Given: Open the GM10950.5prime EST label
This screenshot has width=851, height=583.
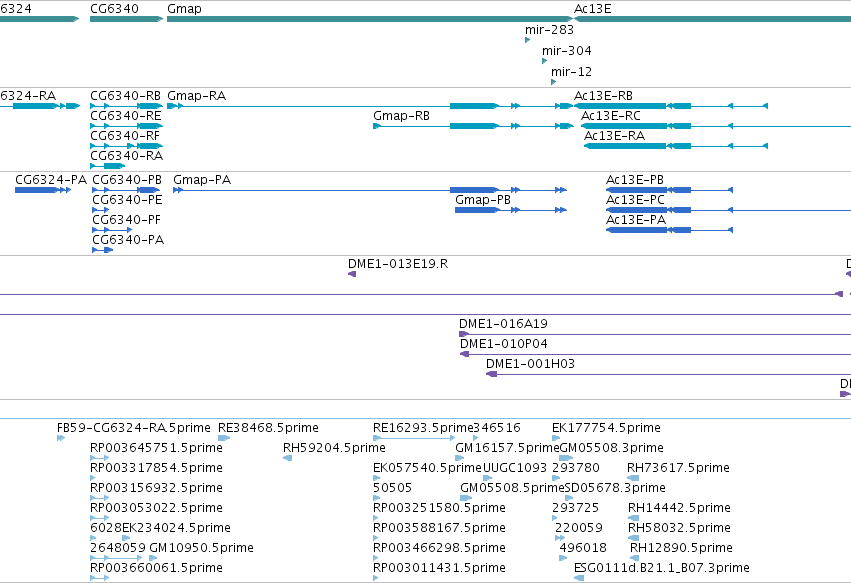Looking at the screenshot, I should point(201,548).
